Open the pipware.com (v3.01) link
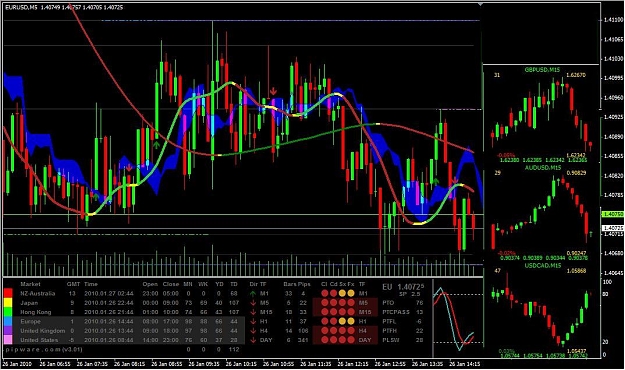 pos(43,350)
